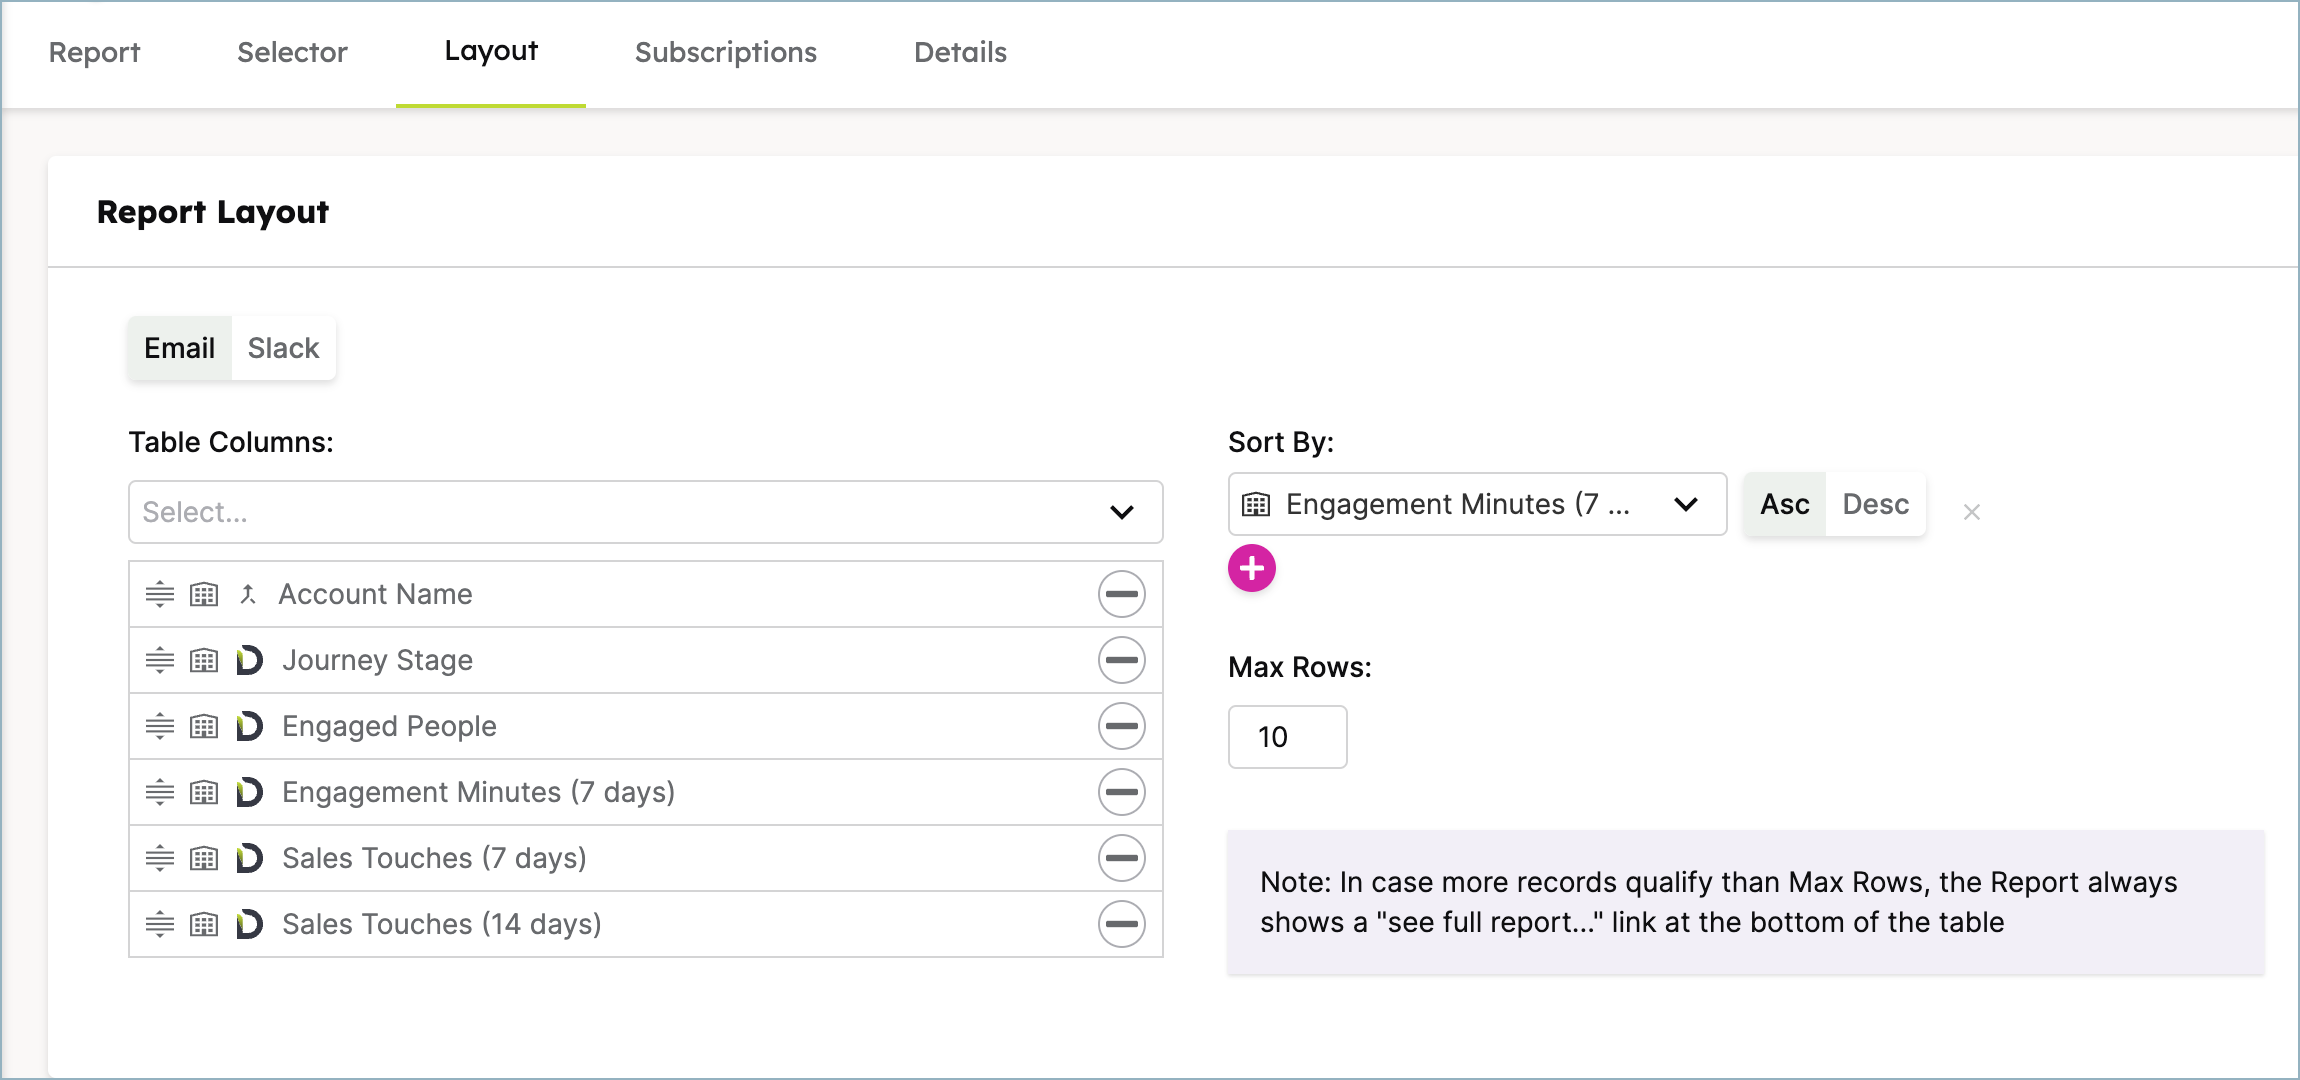
Task: Remove Sales Touches (7 days) column
Action: 1122,858
